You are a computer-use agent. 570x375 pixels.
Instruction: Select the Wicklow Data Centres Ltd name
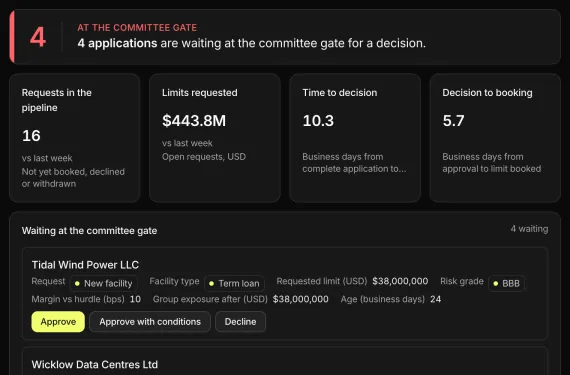pyautogui.click(x=95, y=364)
